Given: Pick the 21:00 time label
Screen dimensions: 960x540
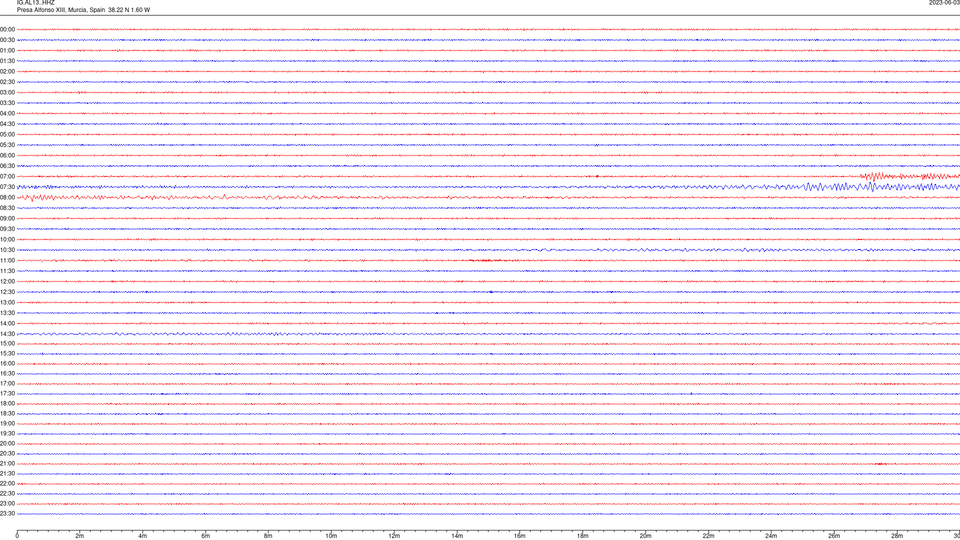Looking at the screenshot, I should pos(7,463).
